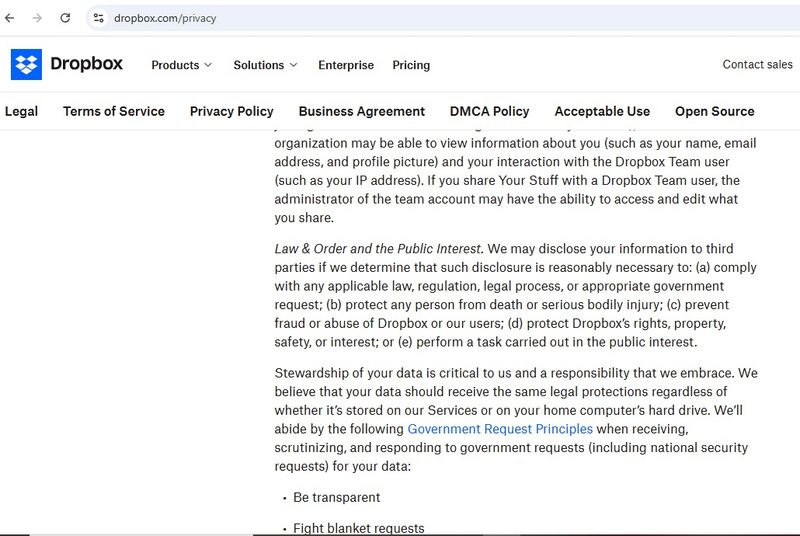This screenshot has height=536, width=800.
Task: Click 'Stewardship of your data' sentence start
Action: tap(349, 373)
